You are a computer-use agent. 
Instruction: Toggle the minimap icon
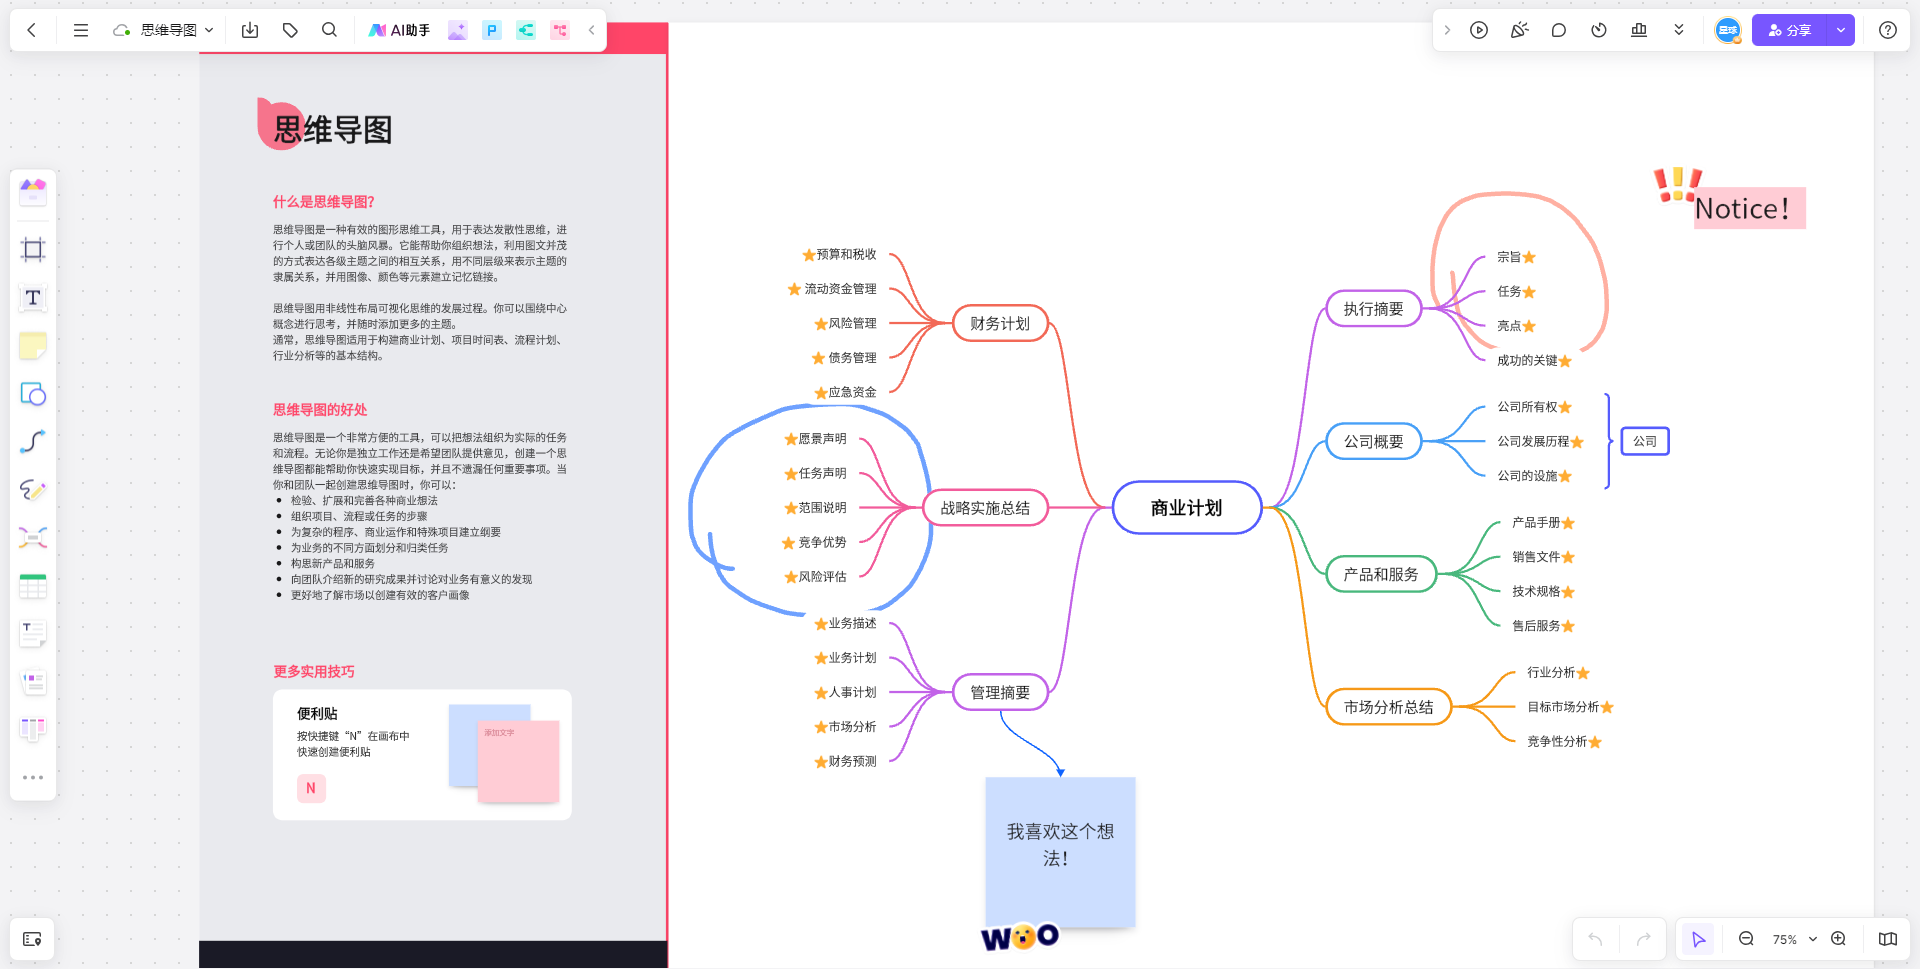click(x=1888, y=939)
